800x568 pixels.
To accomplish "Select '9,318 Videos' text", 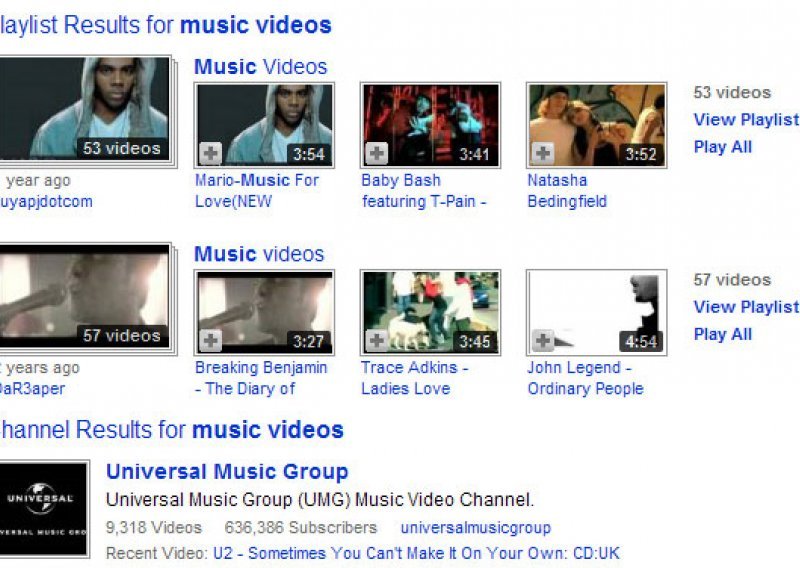I will click(x=154, y=528).
